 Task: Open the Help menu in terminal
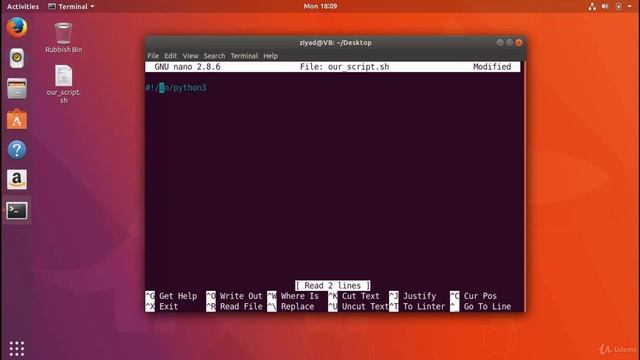(x=270, y=56)
